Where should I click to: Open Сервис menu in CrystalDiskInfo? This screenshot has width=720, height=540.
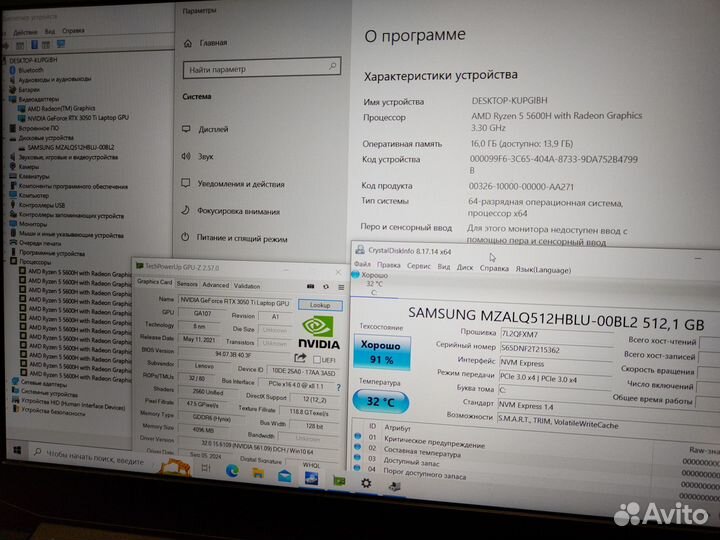tap(418, 266)
